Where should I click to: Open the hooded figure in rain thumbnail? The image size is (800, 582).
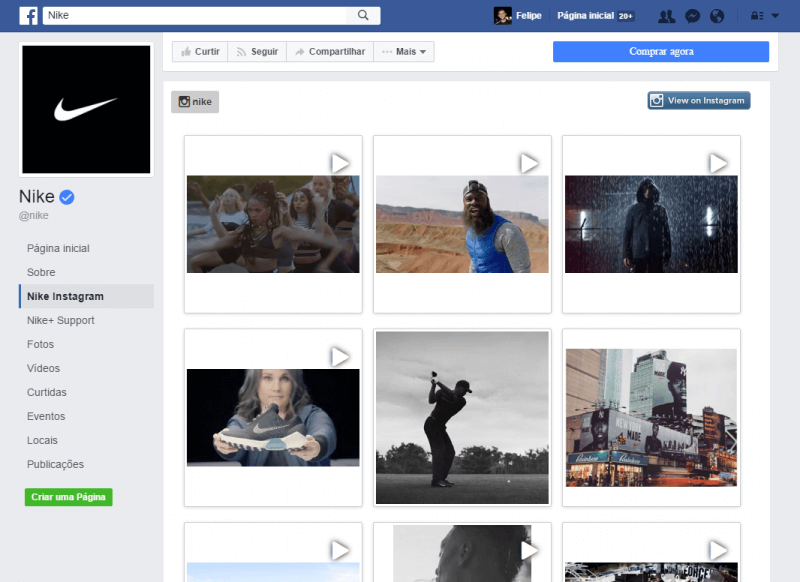click(651, 224)
